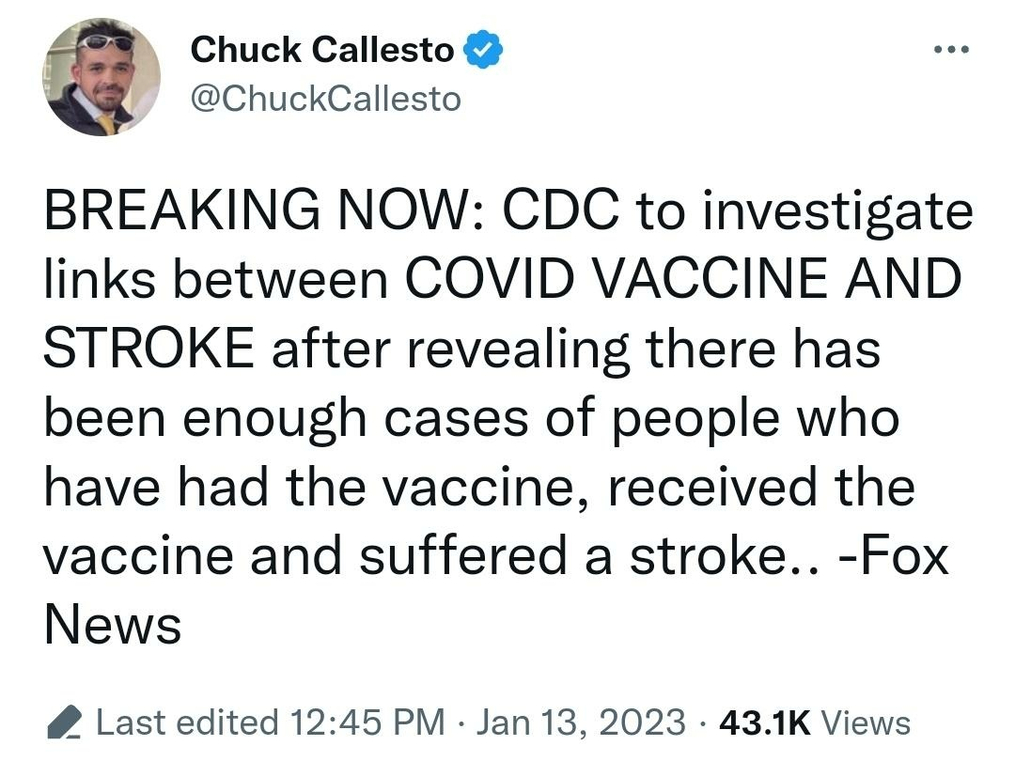This screenshot has width=1015, height=761.
Task: Click the "Last edited" label
Action: pos(187,722)
